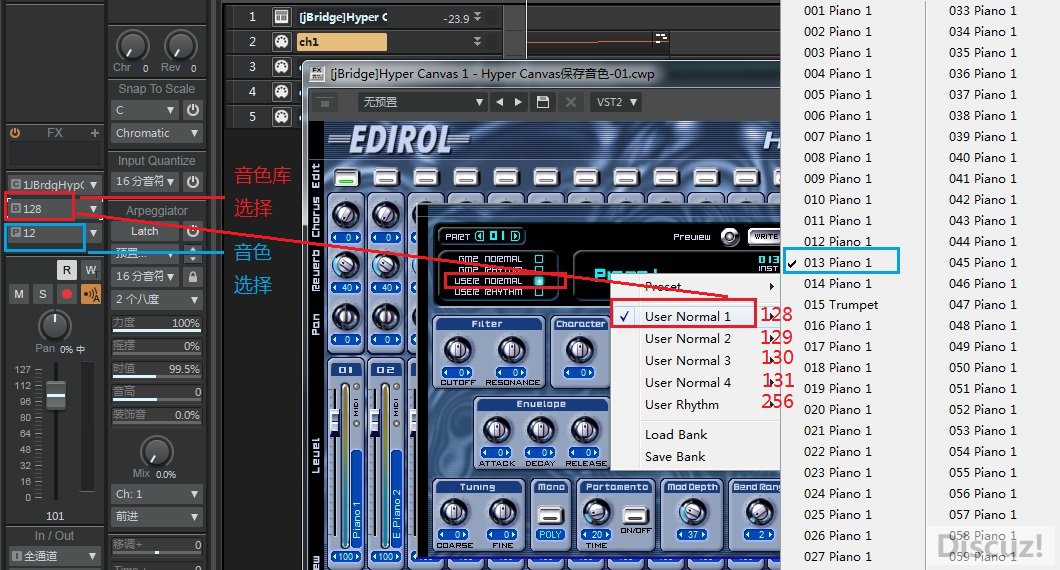Click the FX icon in the plugin title bar
This screenshot has width=1060, height=570.
point(316,74)
